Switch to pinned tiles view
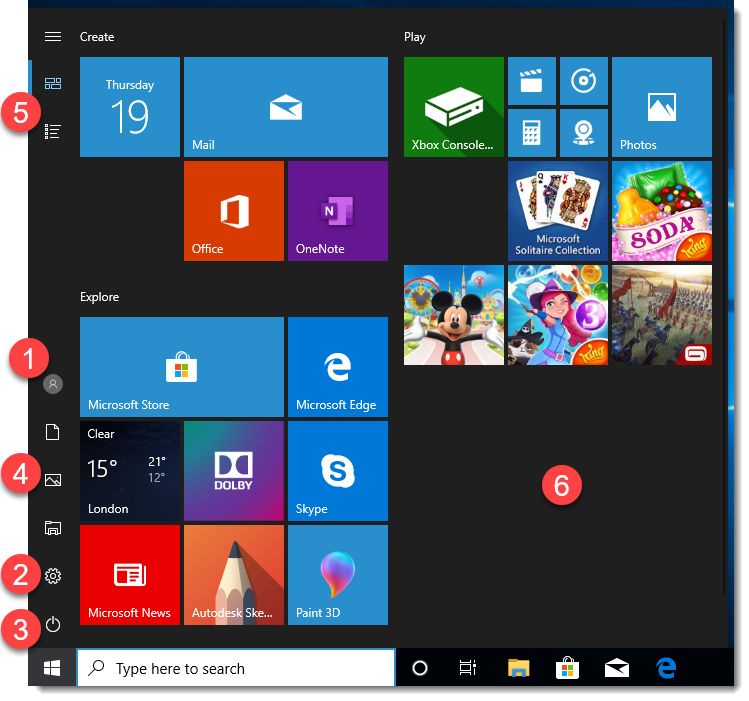This screenshot has width=749, height=701. pos(53,84)
